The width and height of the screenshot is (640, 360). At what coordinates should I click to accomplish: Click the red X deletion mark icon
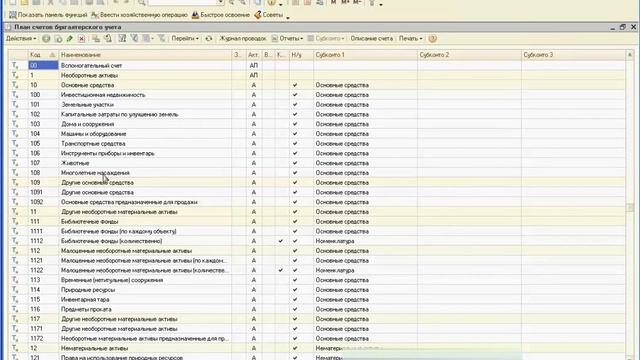[82, 39]
